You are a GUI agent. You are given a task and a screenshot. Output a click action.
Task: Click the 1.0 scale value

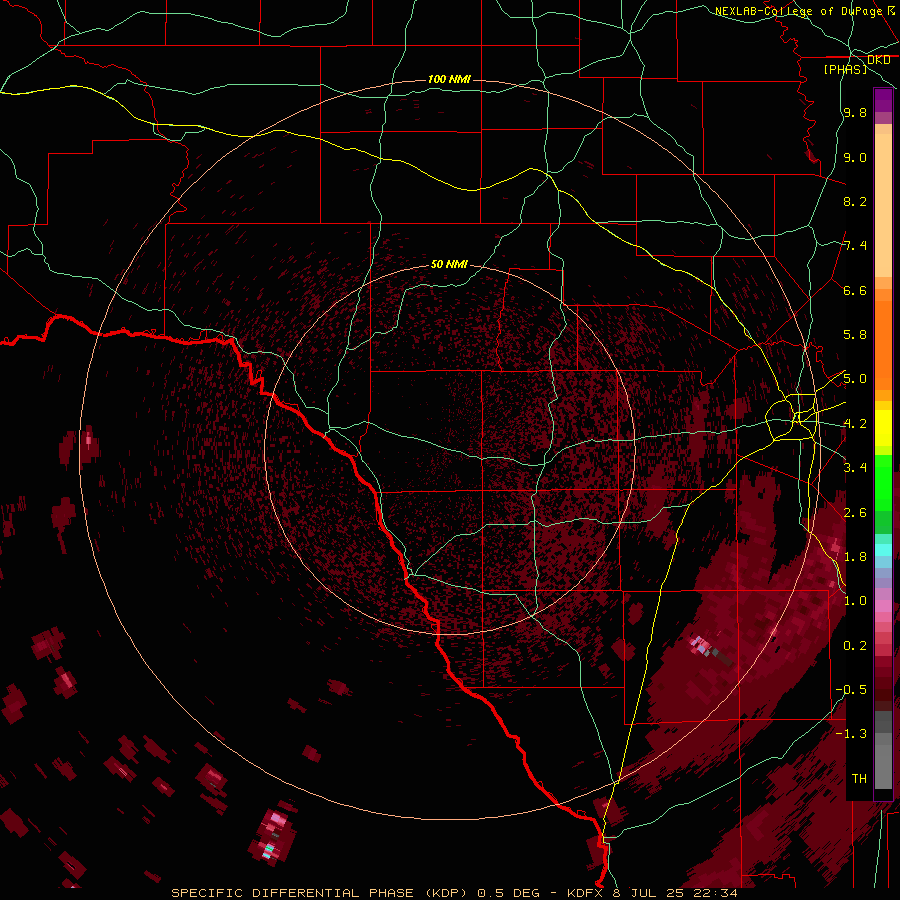(x=855, y=601)
